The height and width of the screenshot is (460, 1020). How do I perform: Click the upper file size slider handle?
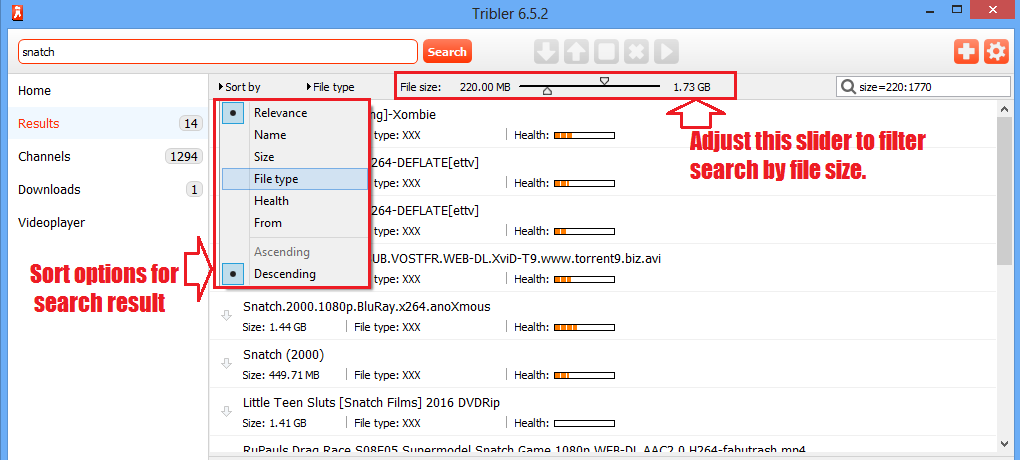(x=604, y=81)
